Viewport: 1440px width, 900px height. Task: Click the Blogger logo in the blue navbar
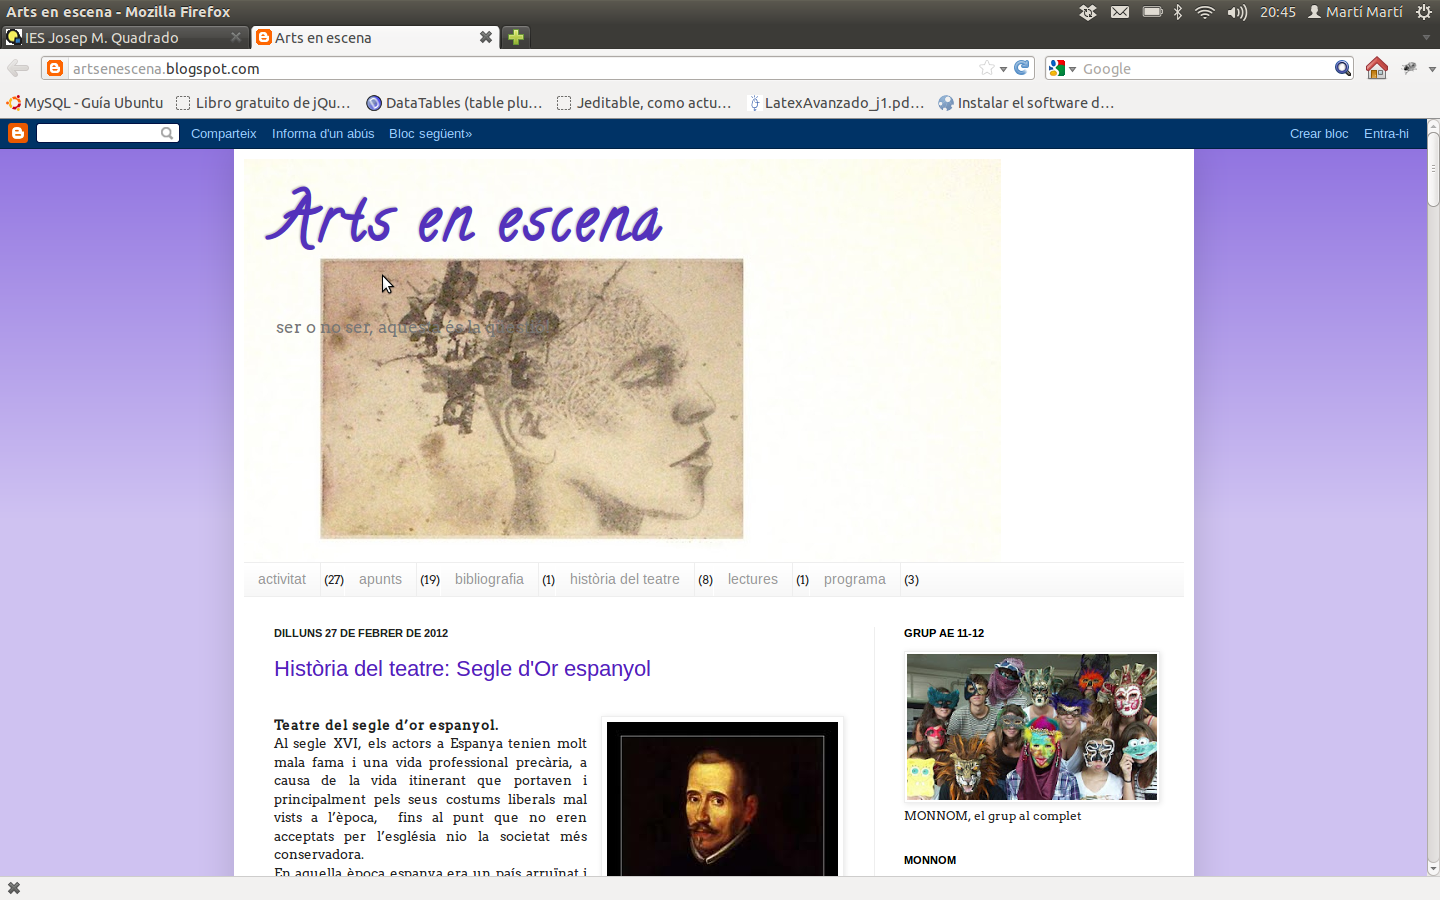pyautogui.click(x=18, y=133)
